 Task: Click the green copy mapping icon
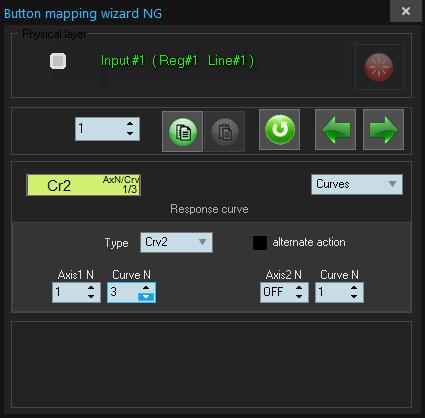182,132
